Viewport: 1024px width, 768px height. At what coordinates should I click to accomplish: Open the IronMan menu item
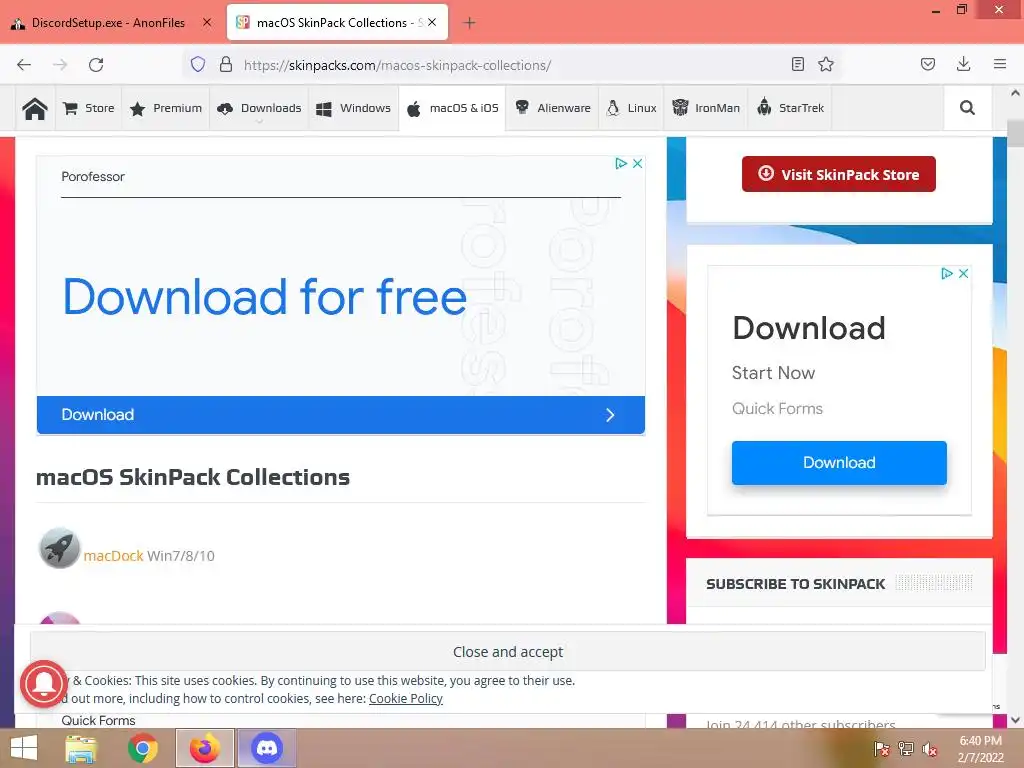point(706,108)
